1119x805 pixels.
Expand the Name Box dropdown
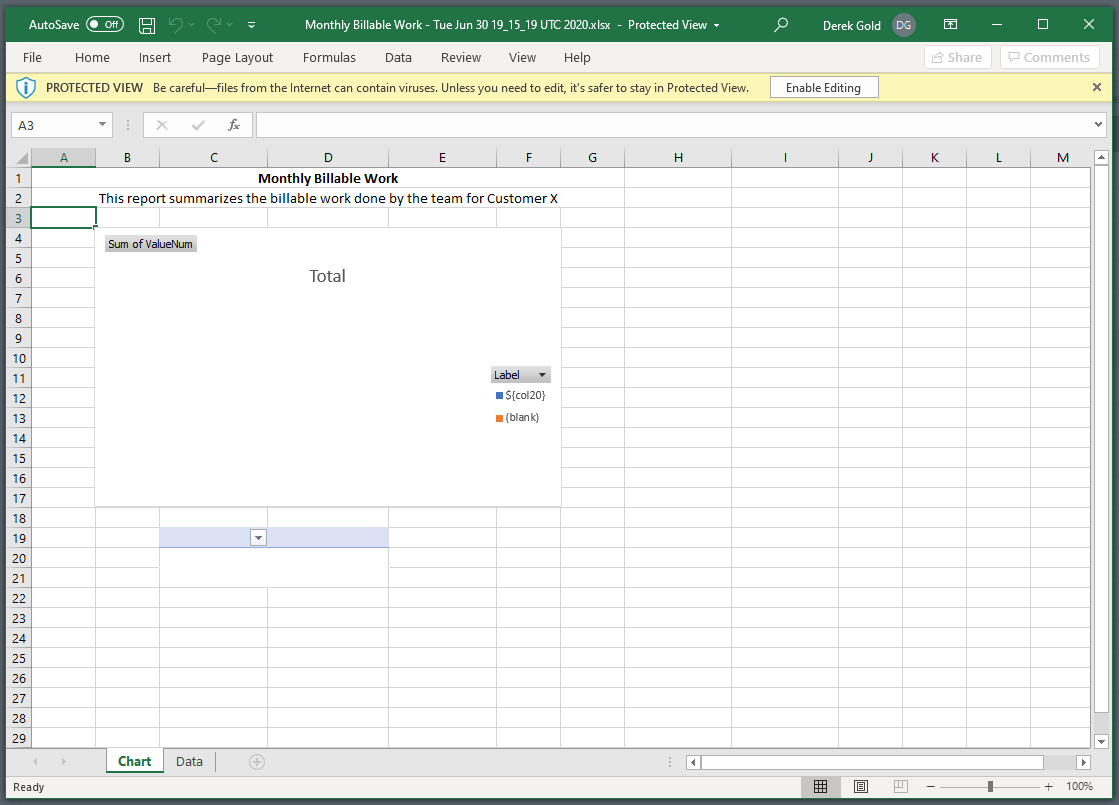pos(102,125)
